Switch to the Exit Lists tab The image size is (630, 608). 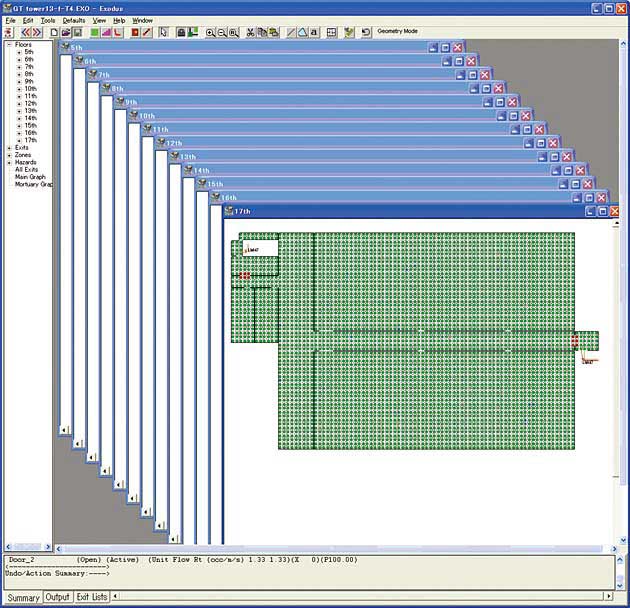pyautogui.click(x=92, y=597)
